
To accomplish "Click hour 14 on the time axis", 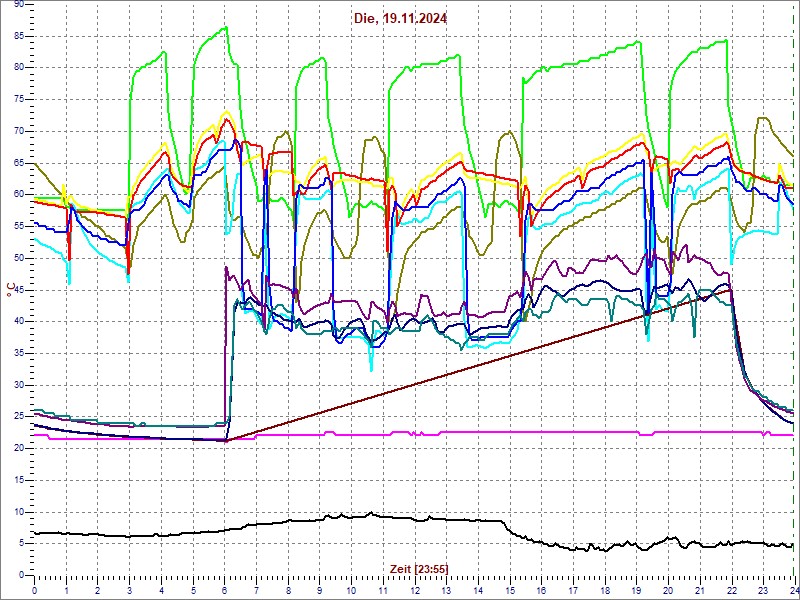I will [478, 590].
